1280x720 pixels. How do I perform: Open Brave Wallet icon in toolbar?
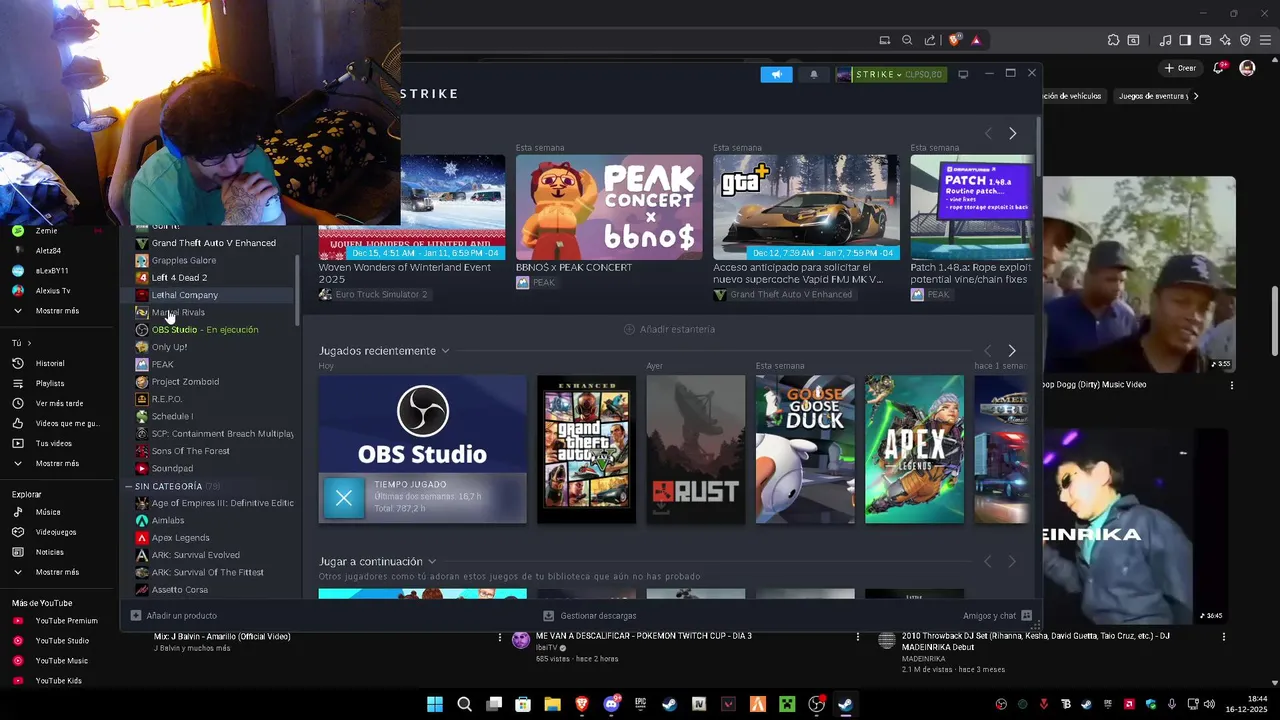click(1205, 40)
